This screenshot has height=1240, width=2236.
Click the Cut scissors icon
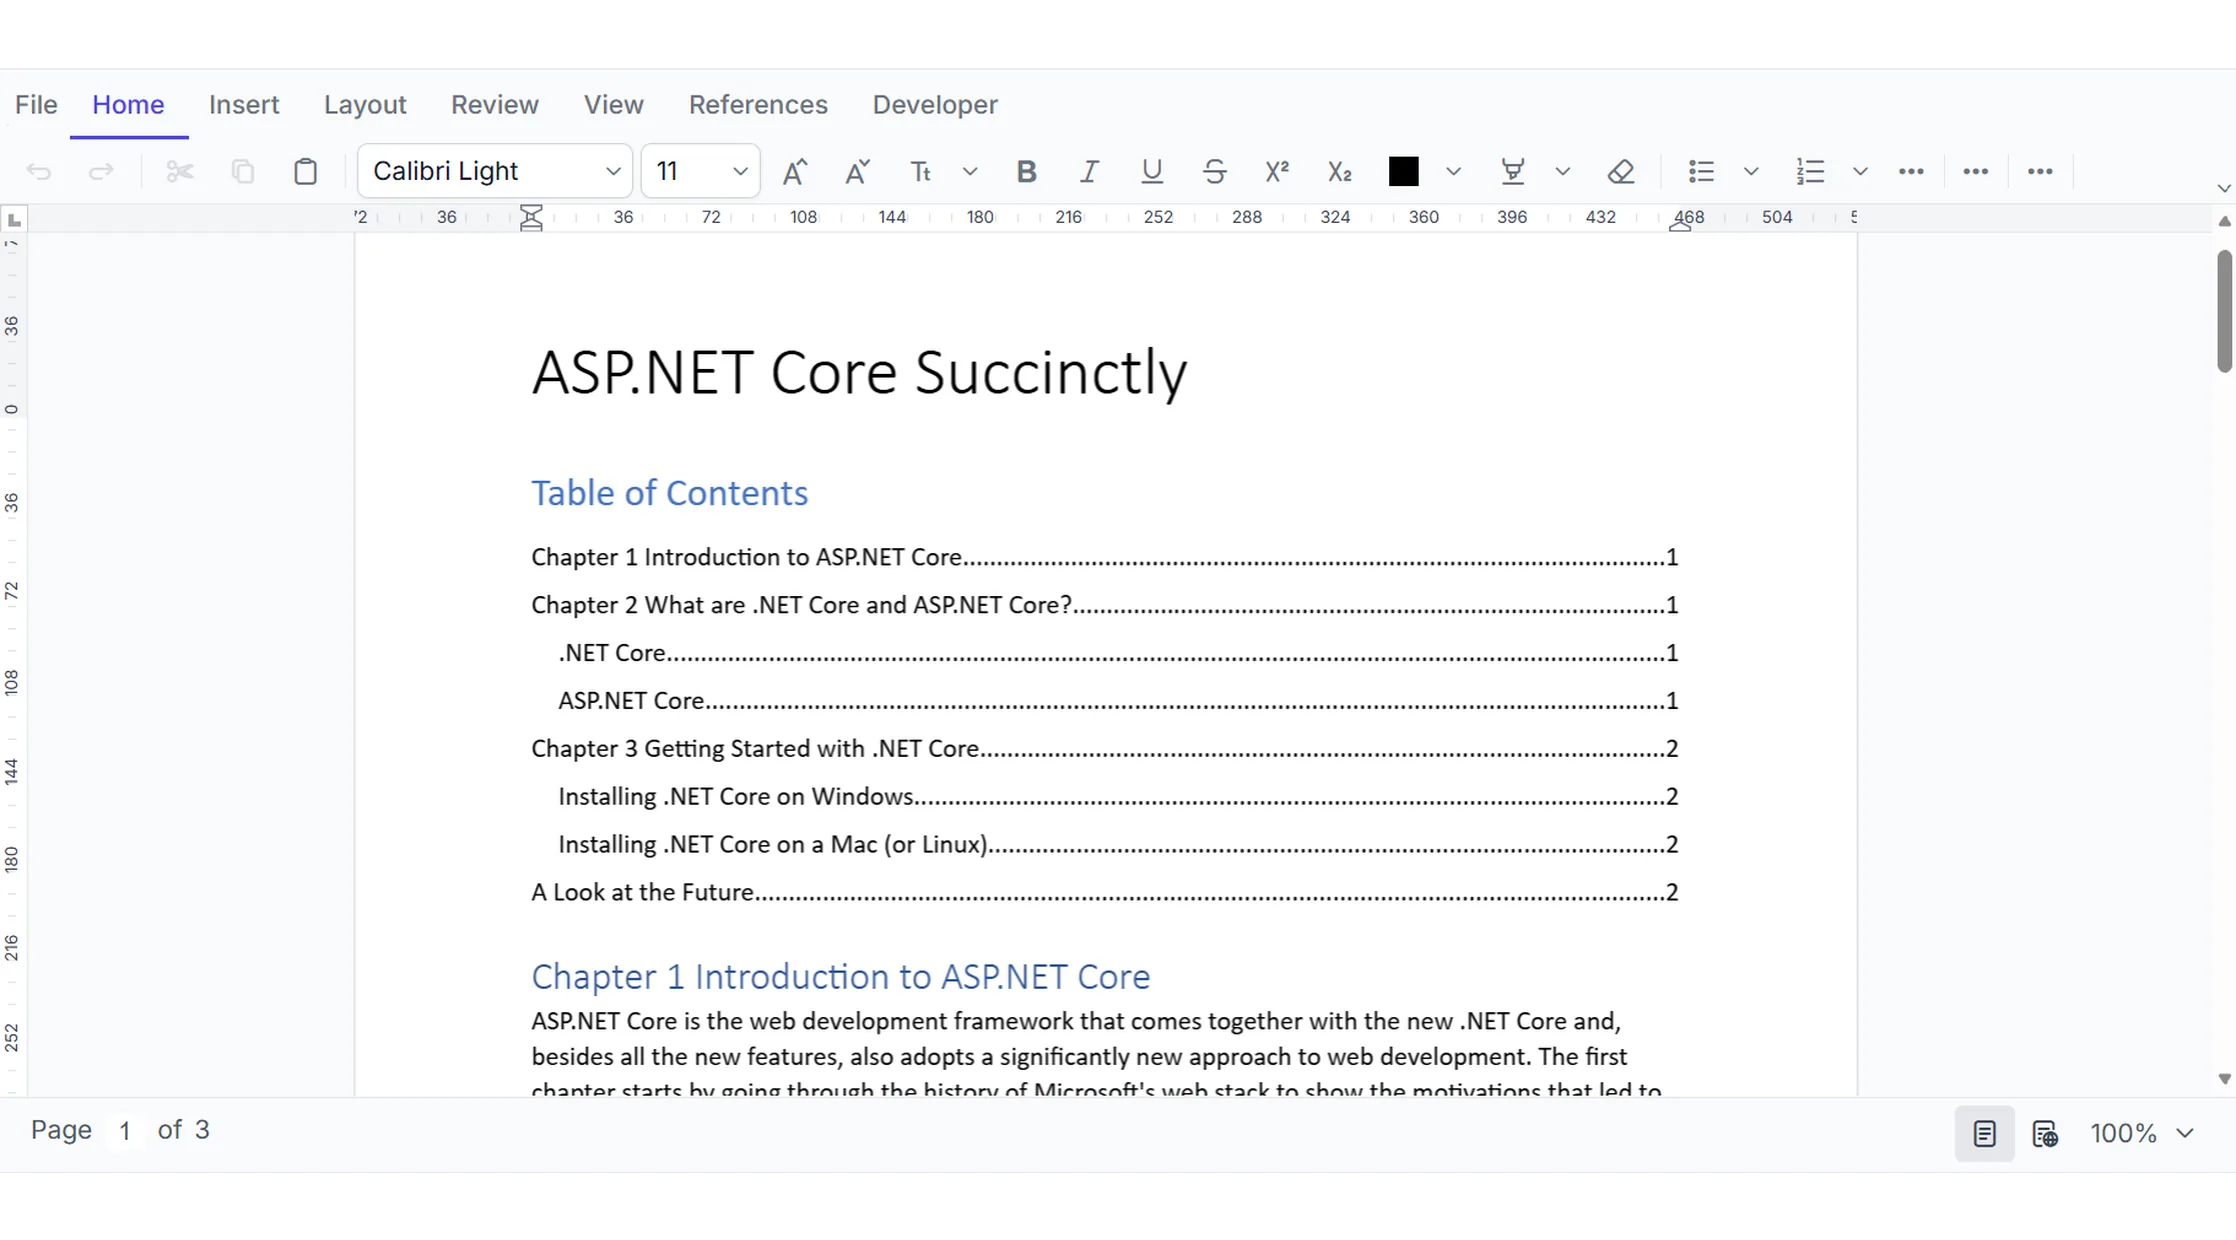(180, 172)
